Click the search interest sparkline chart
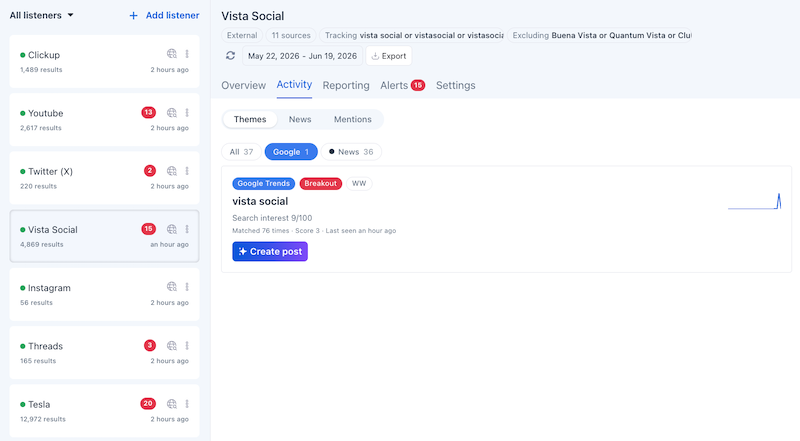Viewport: 800px width, 441px height. click(755, 201)
